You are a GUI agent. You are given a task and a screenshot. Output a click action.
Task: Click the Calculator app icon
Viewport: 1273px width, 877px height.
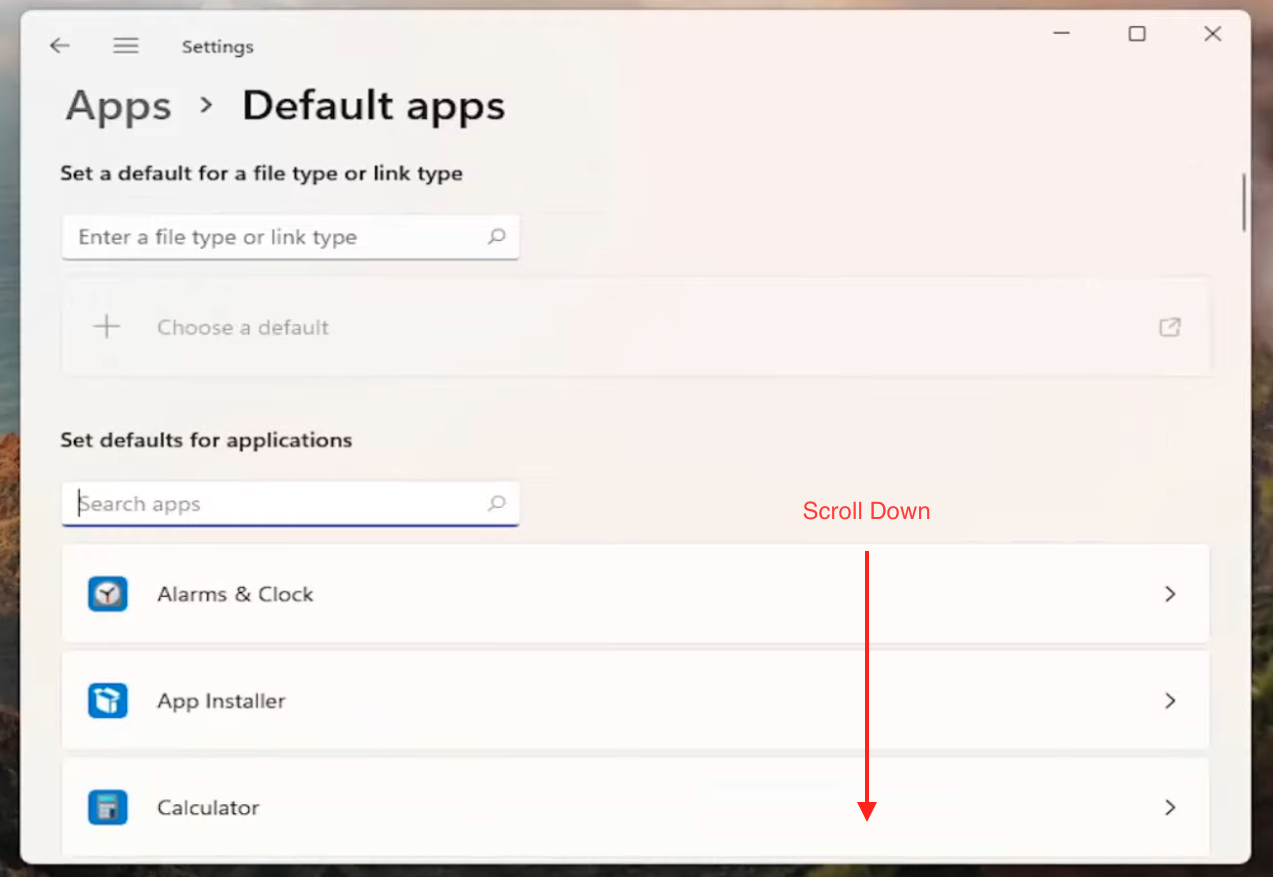point(108,807)
